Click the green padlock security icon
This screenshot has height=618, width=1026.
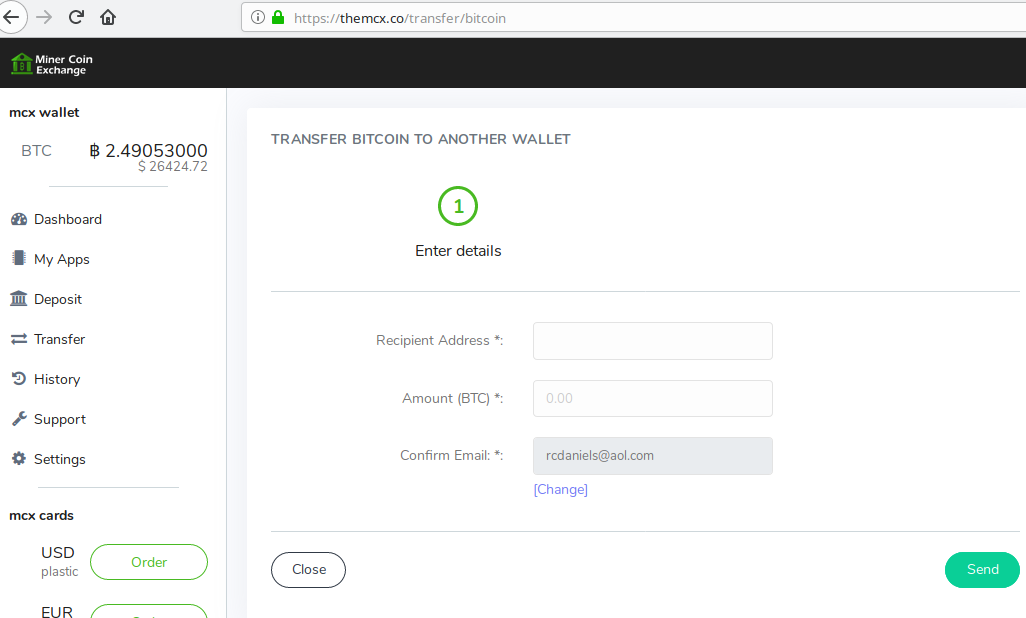coord(278,18)
